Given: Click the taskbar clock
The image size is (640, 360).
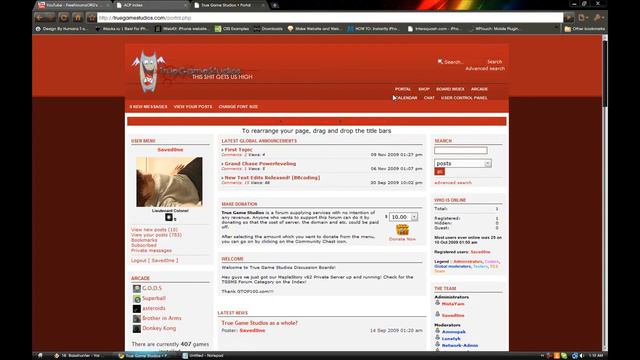Looking at the screenshot, I should [596, 356].
